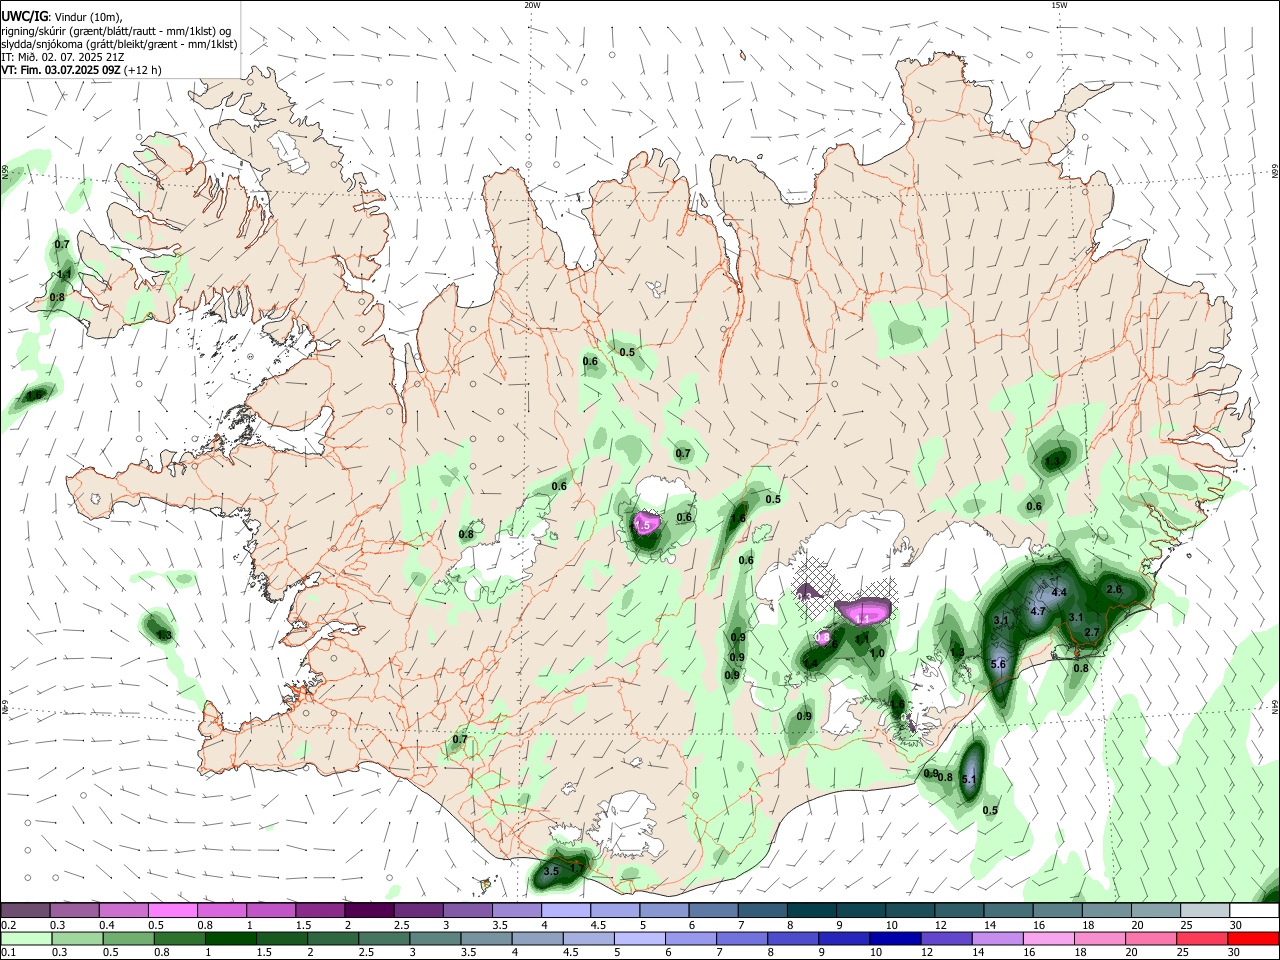Screen dimensions: 1280x960
Task: Select the IT initial time line in the header
Action: 63,57
